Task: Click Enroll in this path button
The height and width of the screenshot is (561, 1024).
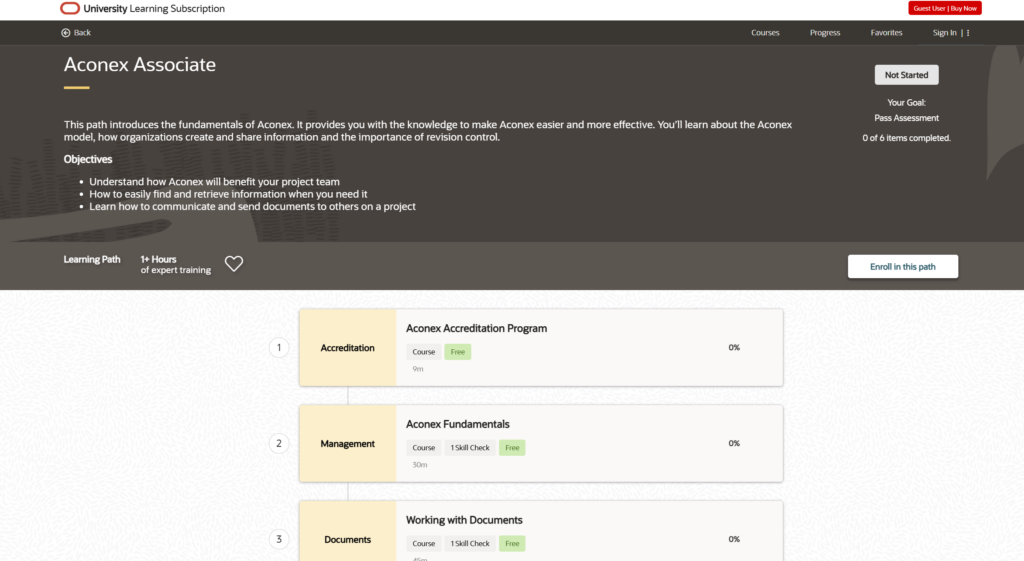Action: [903, 267]
